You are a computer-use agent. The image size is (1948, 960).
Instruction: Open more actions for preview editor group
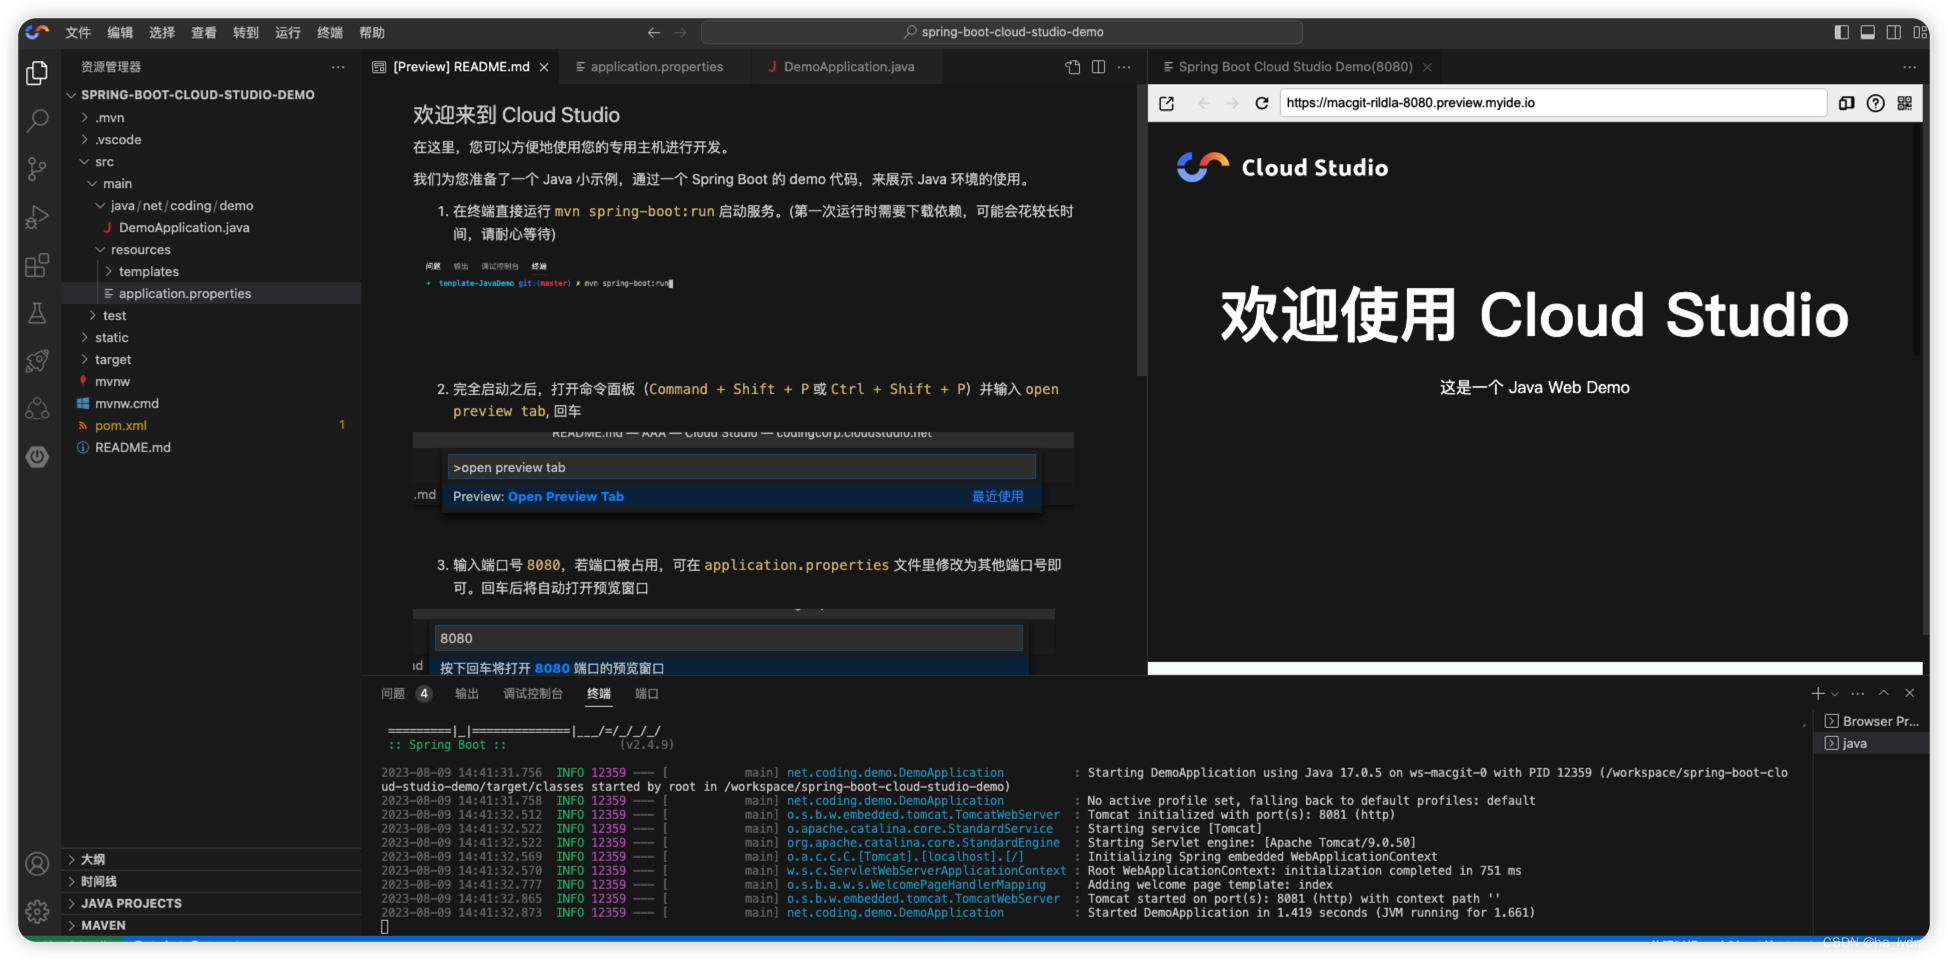(x=1909, y=67)
